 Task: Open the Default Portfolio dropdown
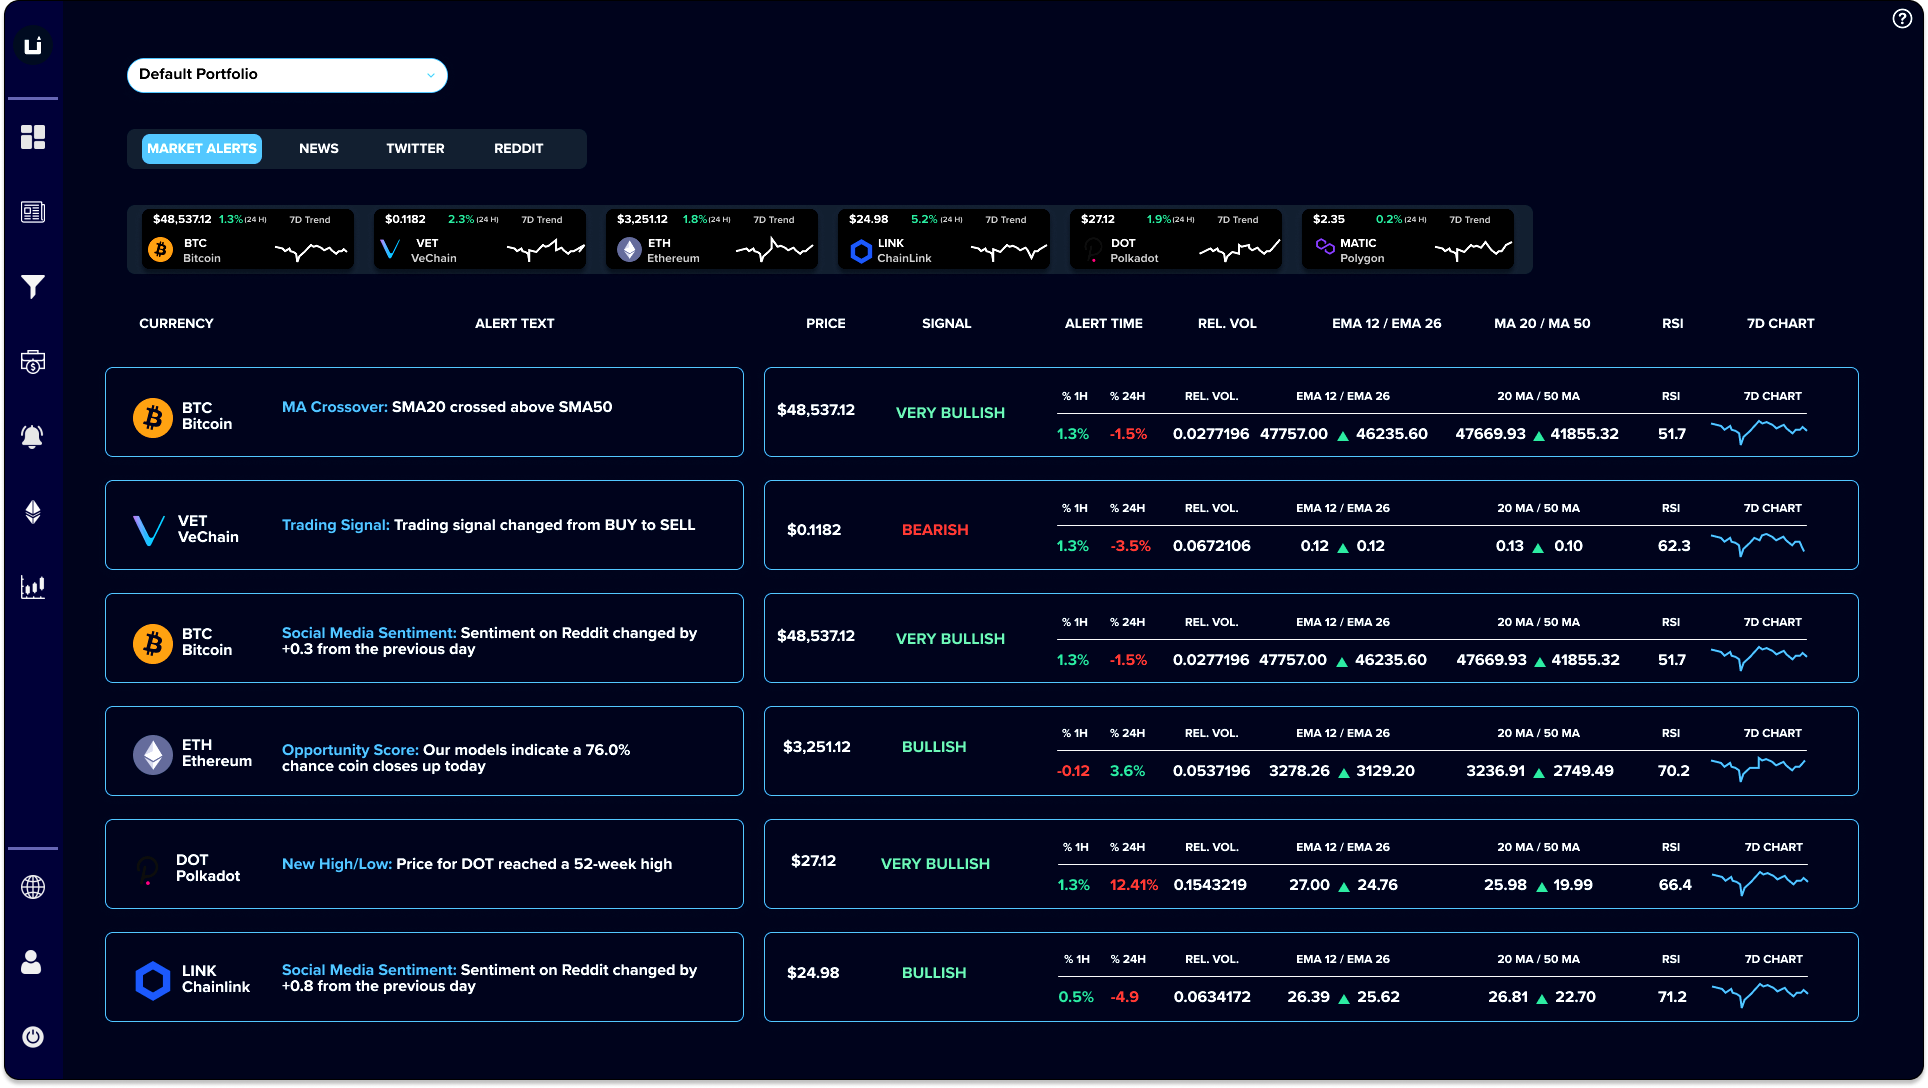(x=286, y=75)
